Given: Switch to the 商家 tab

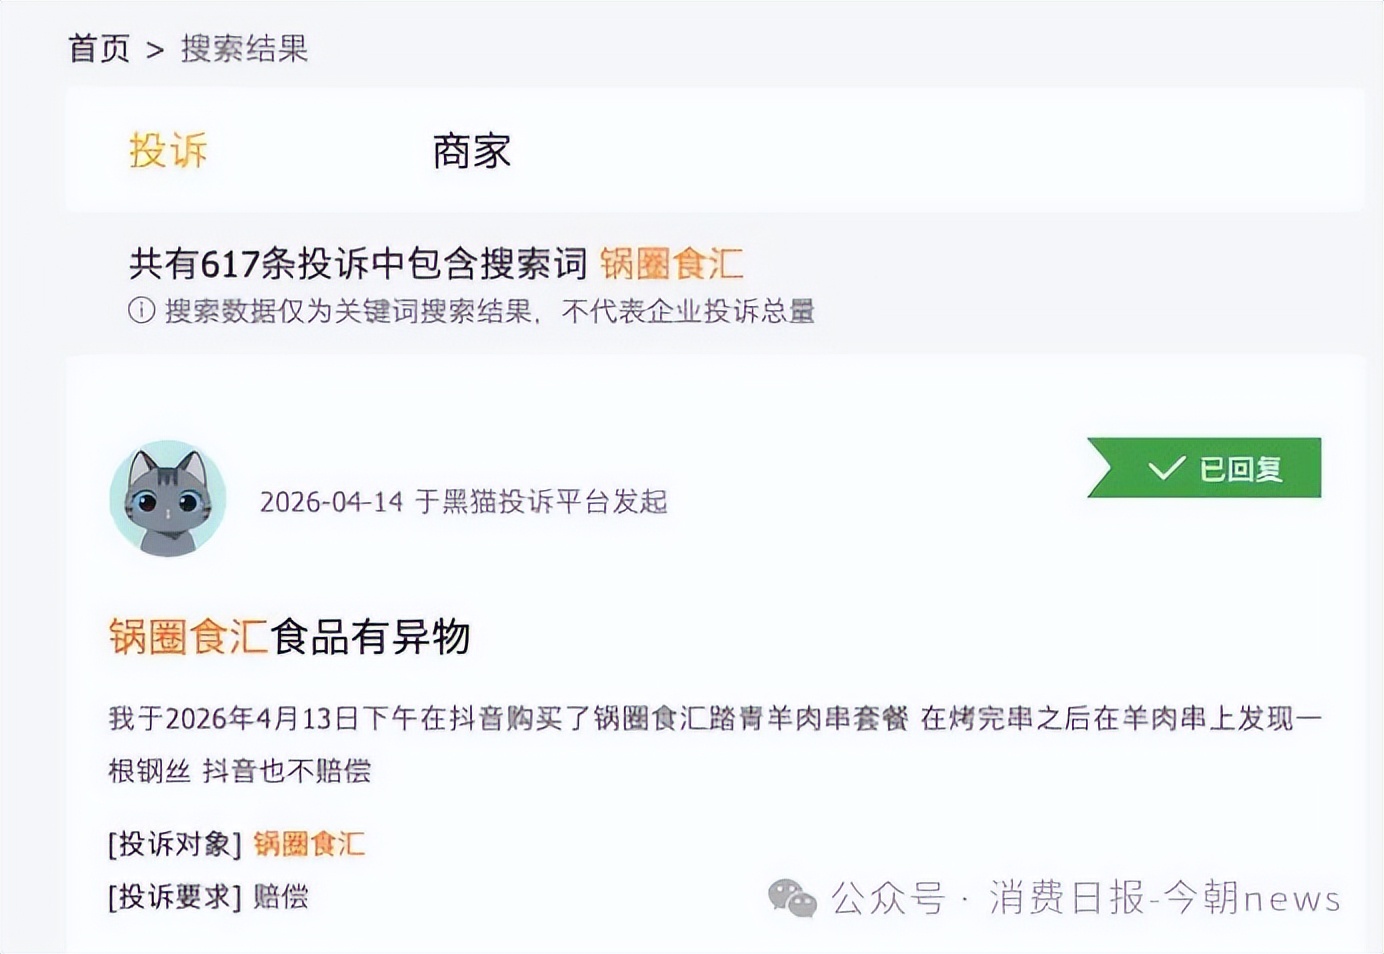Looking at the screenshot, I should pyautogui.click(x=471, y=152).
